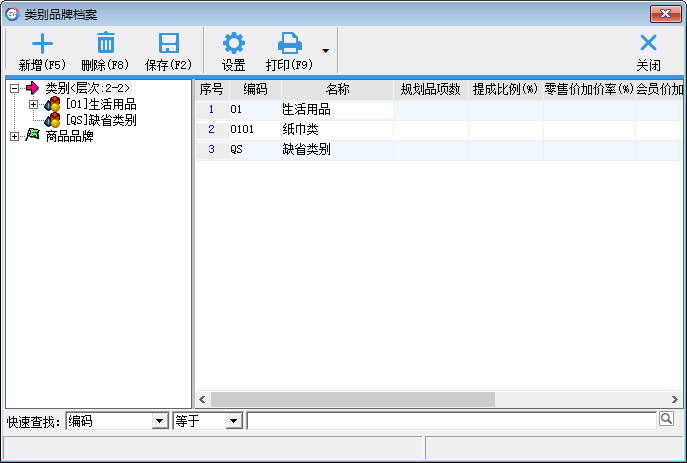Click the 删除(F8) trash icon
687x463 pixels.
pos(106,42)
